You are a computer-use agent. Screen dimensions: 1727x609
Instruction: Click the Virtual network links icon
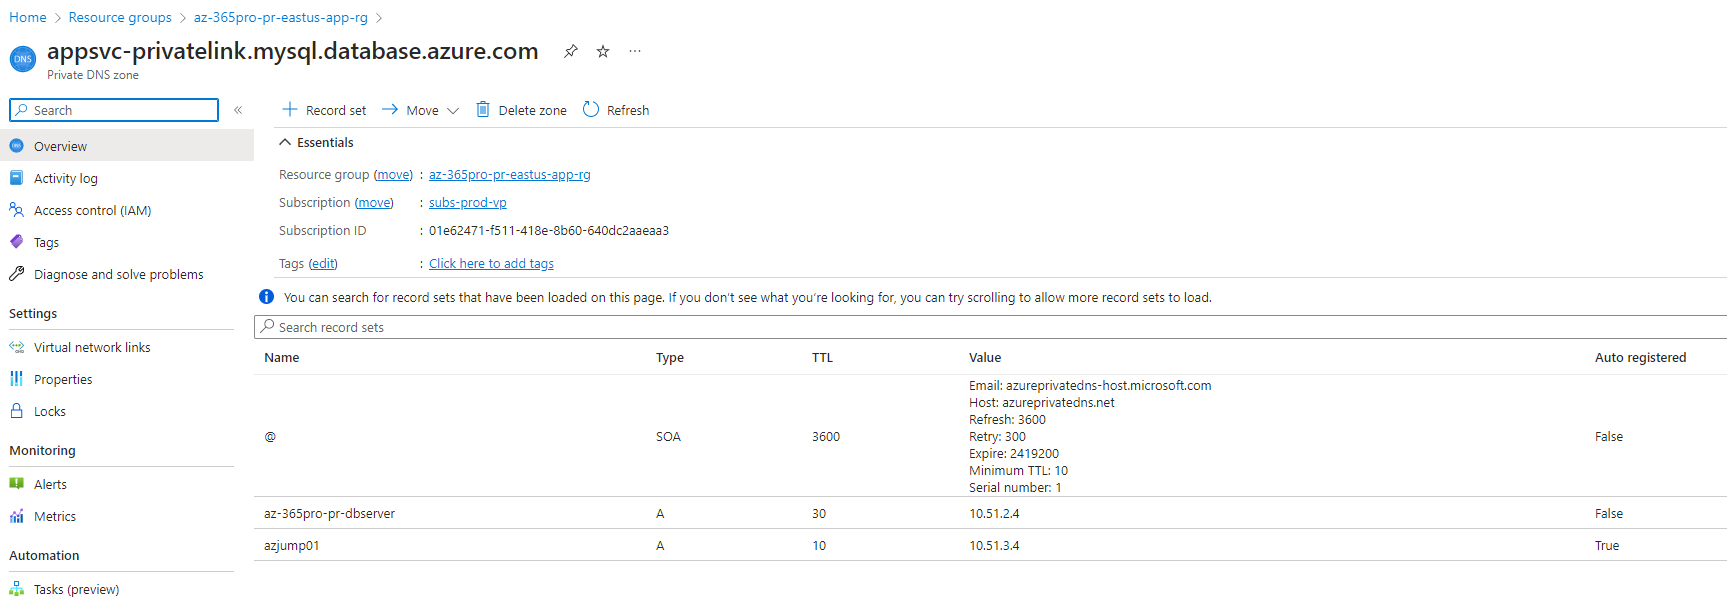pyautogui.click(x=16, y=347)
